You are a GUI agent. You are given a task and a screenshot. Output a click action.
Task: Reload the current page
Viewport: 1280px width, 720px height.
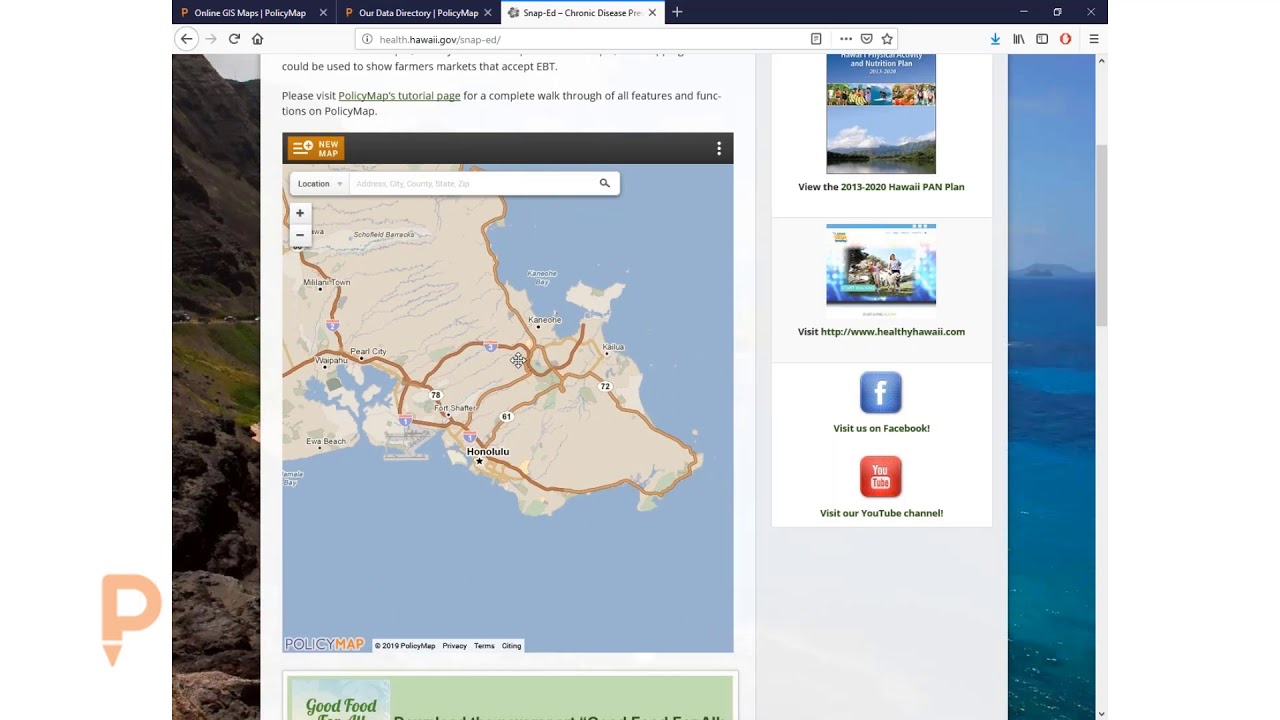pyautogui.click(x=234, y=39)
